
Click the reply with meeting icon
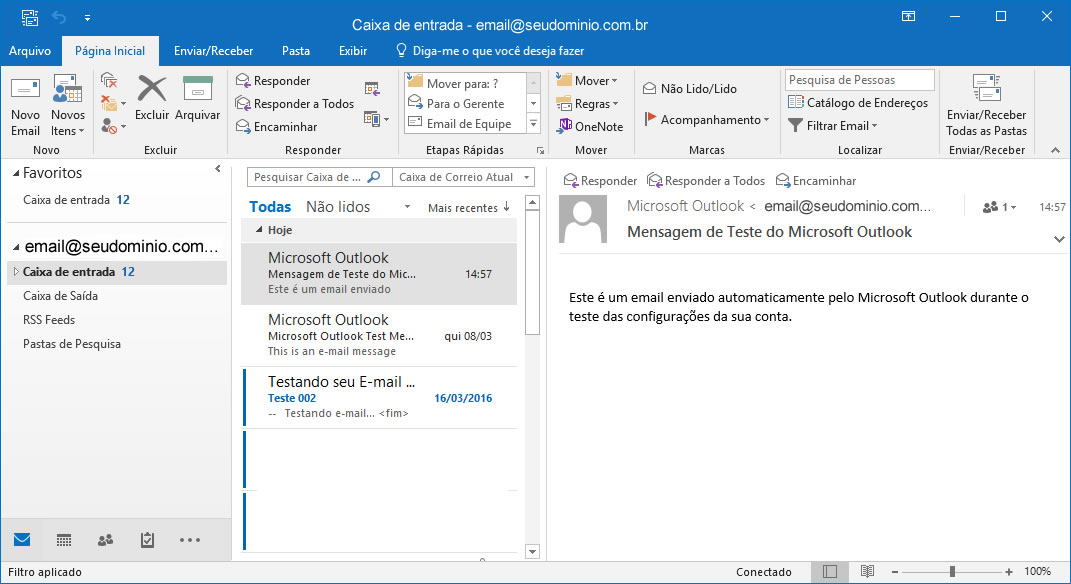pyautogui.click(x=372, y=88)
